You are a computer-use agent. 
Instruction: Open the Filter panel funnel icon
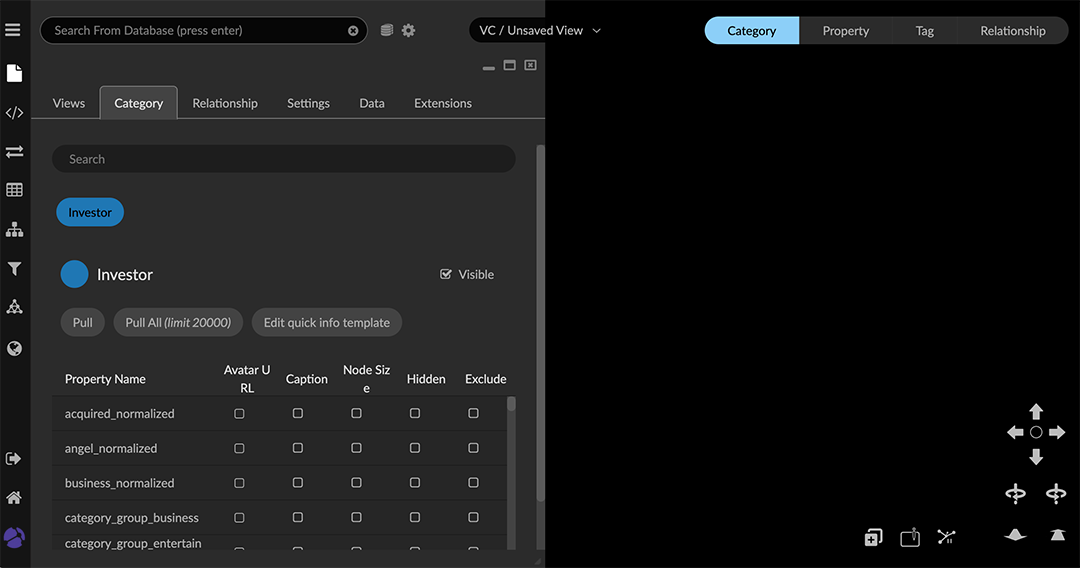tap(14, 268)
